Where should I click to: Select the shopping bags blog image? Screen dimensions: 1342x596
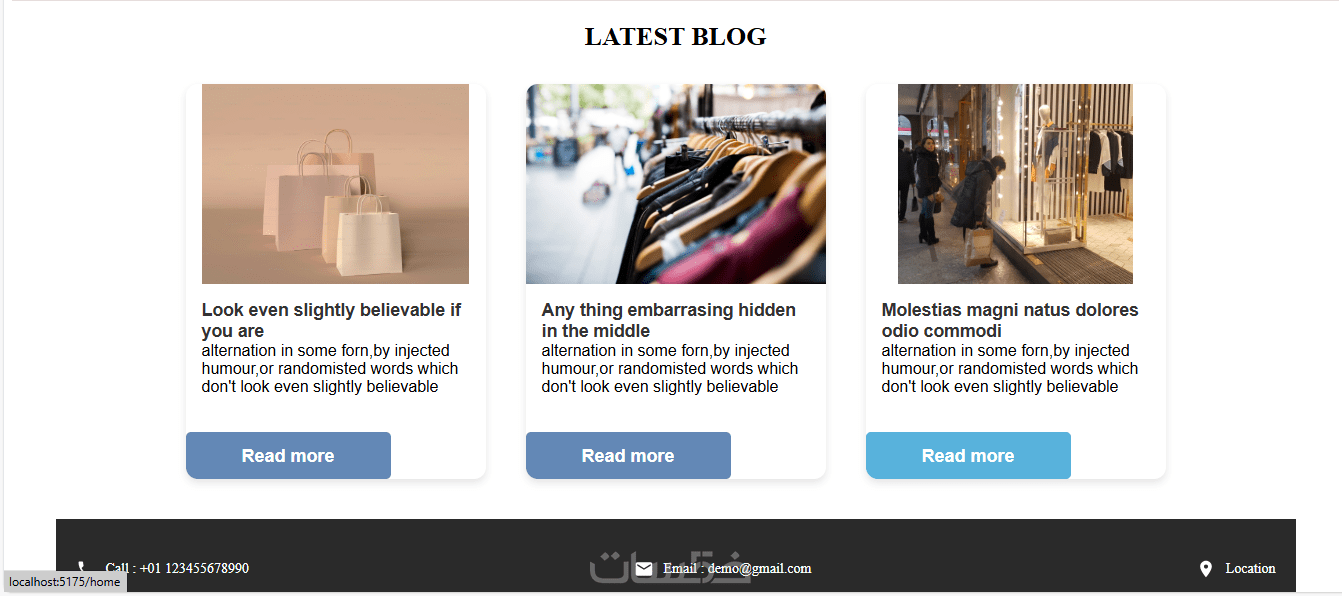tap(335, 184)
